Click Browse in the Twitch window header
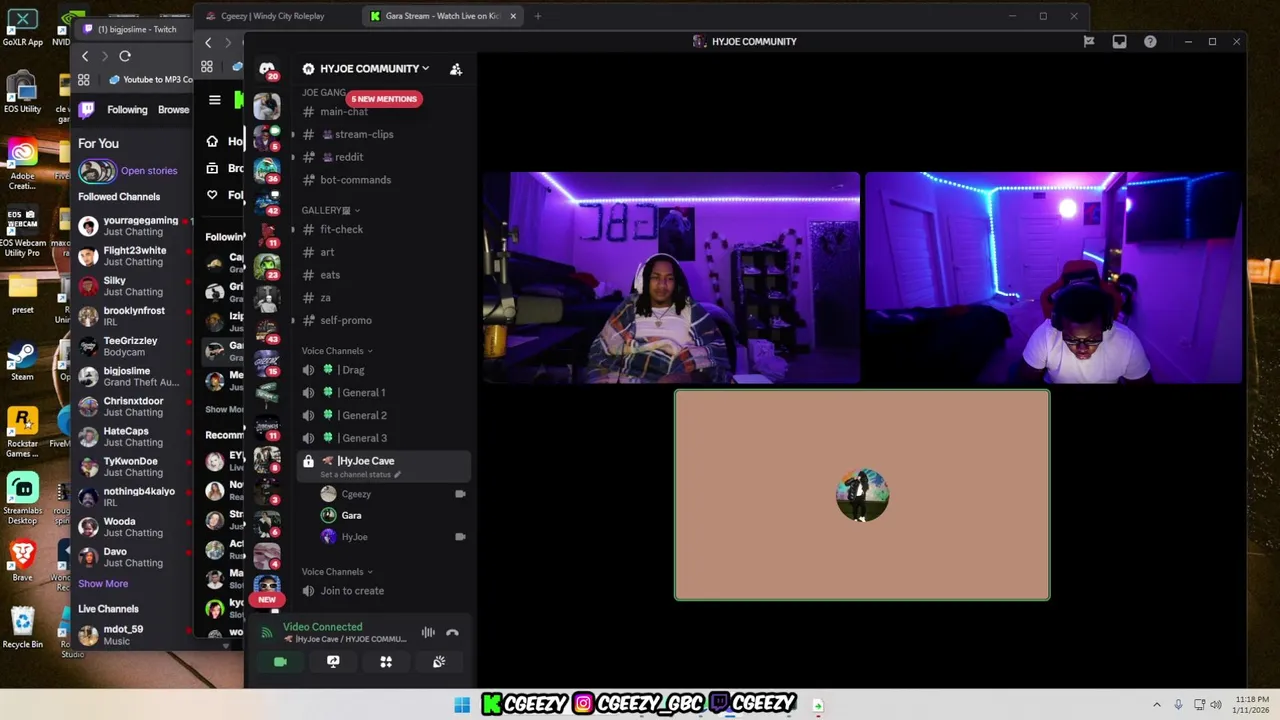 pyautogui.click(x=173, y=110)
